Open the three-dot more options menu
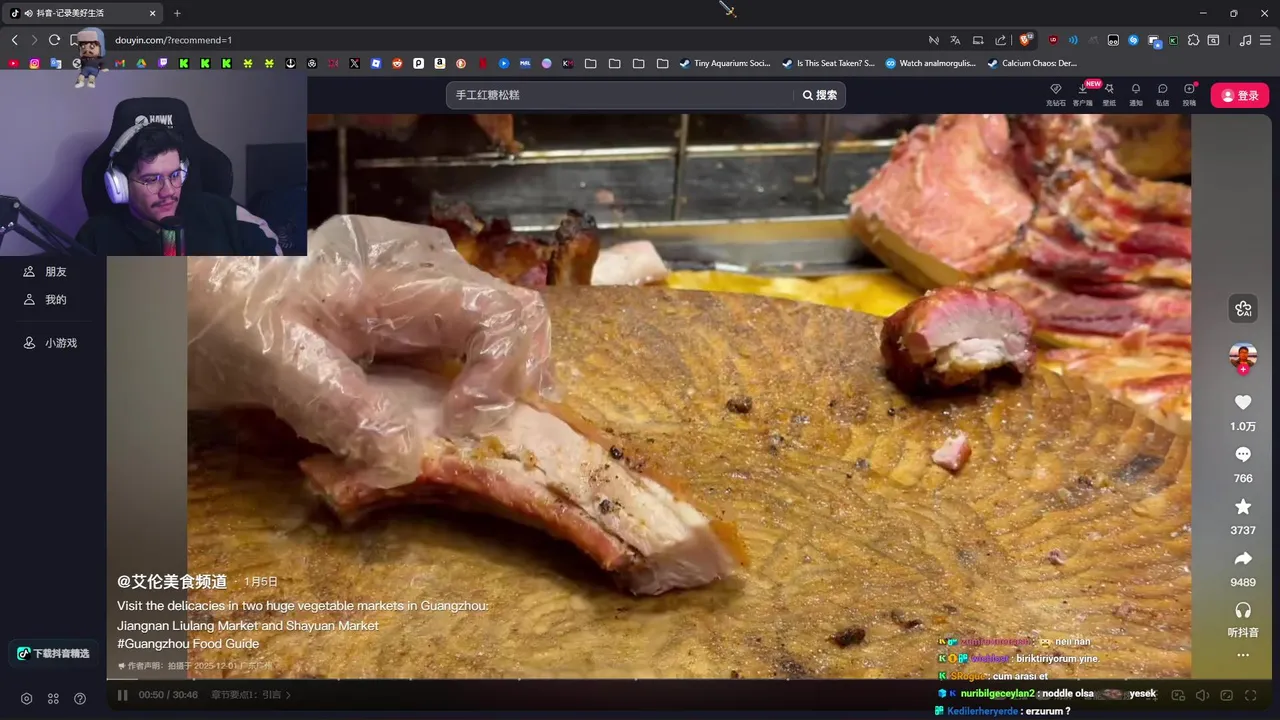1280x720 pixels. pyautogui.click(x=1243, y=655)
